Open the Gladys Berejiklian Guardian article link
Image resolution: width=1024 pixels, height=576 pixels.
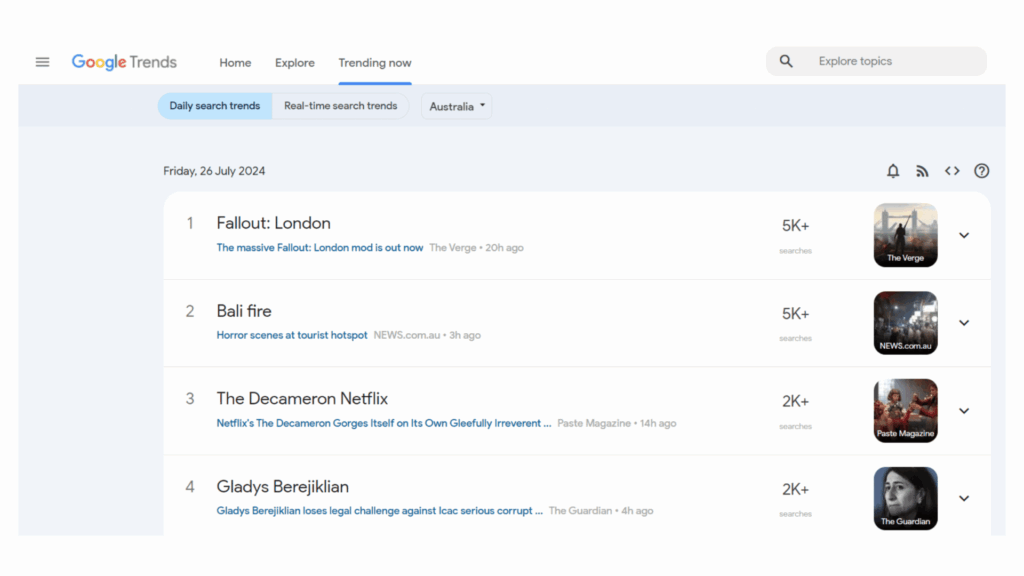379,511
